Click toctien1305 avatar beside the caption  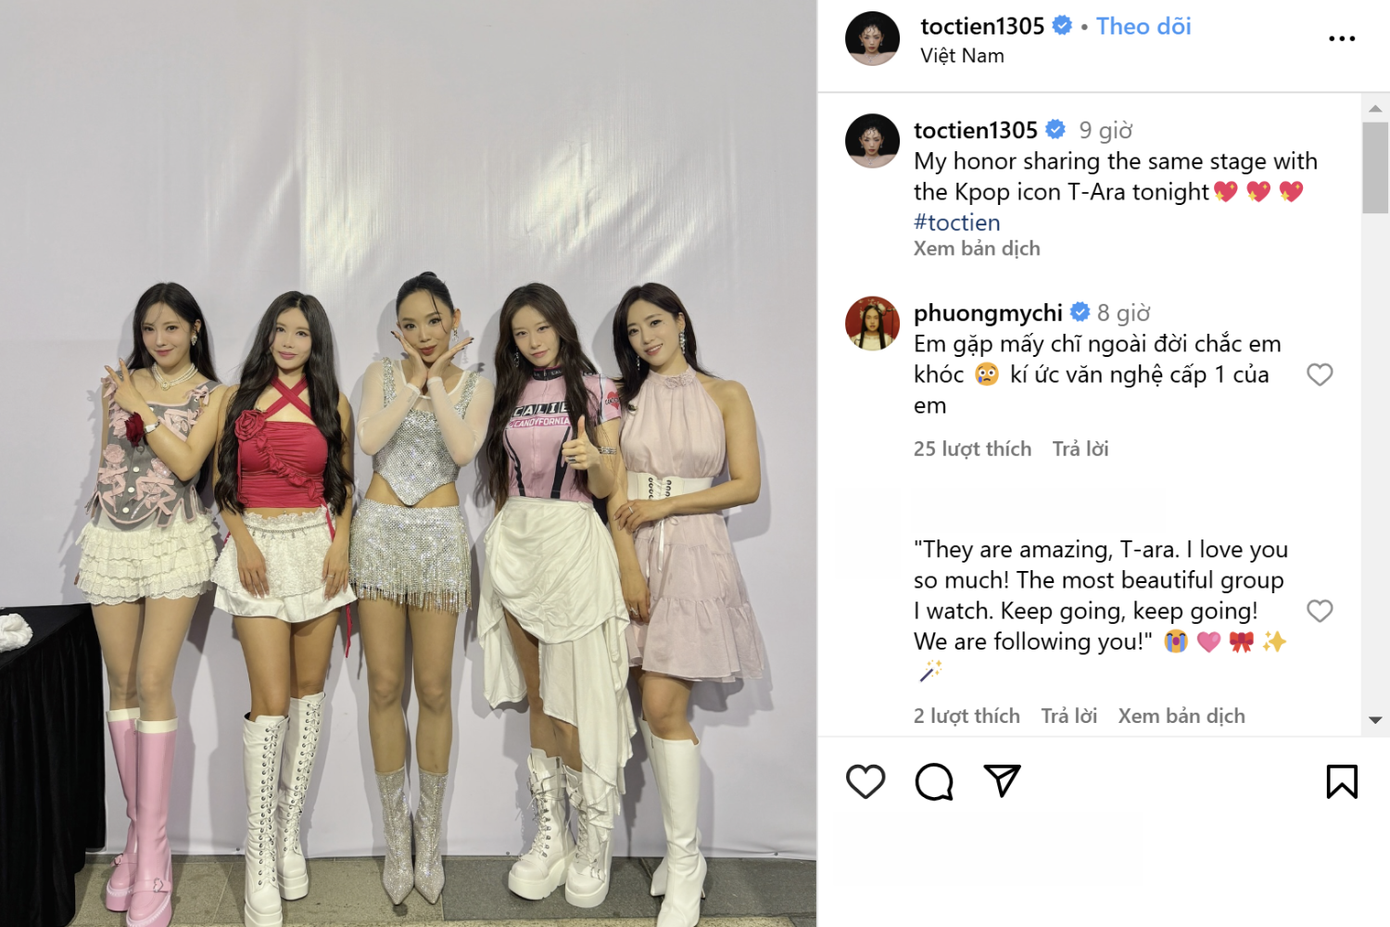click(872, 141)
